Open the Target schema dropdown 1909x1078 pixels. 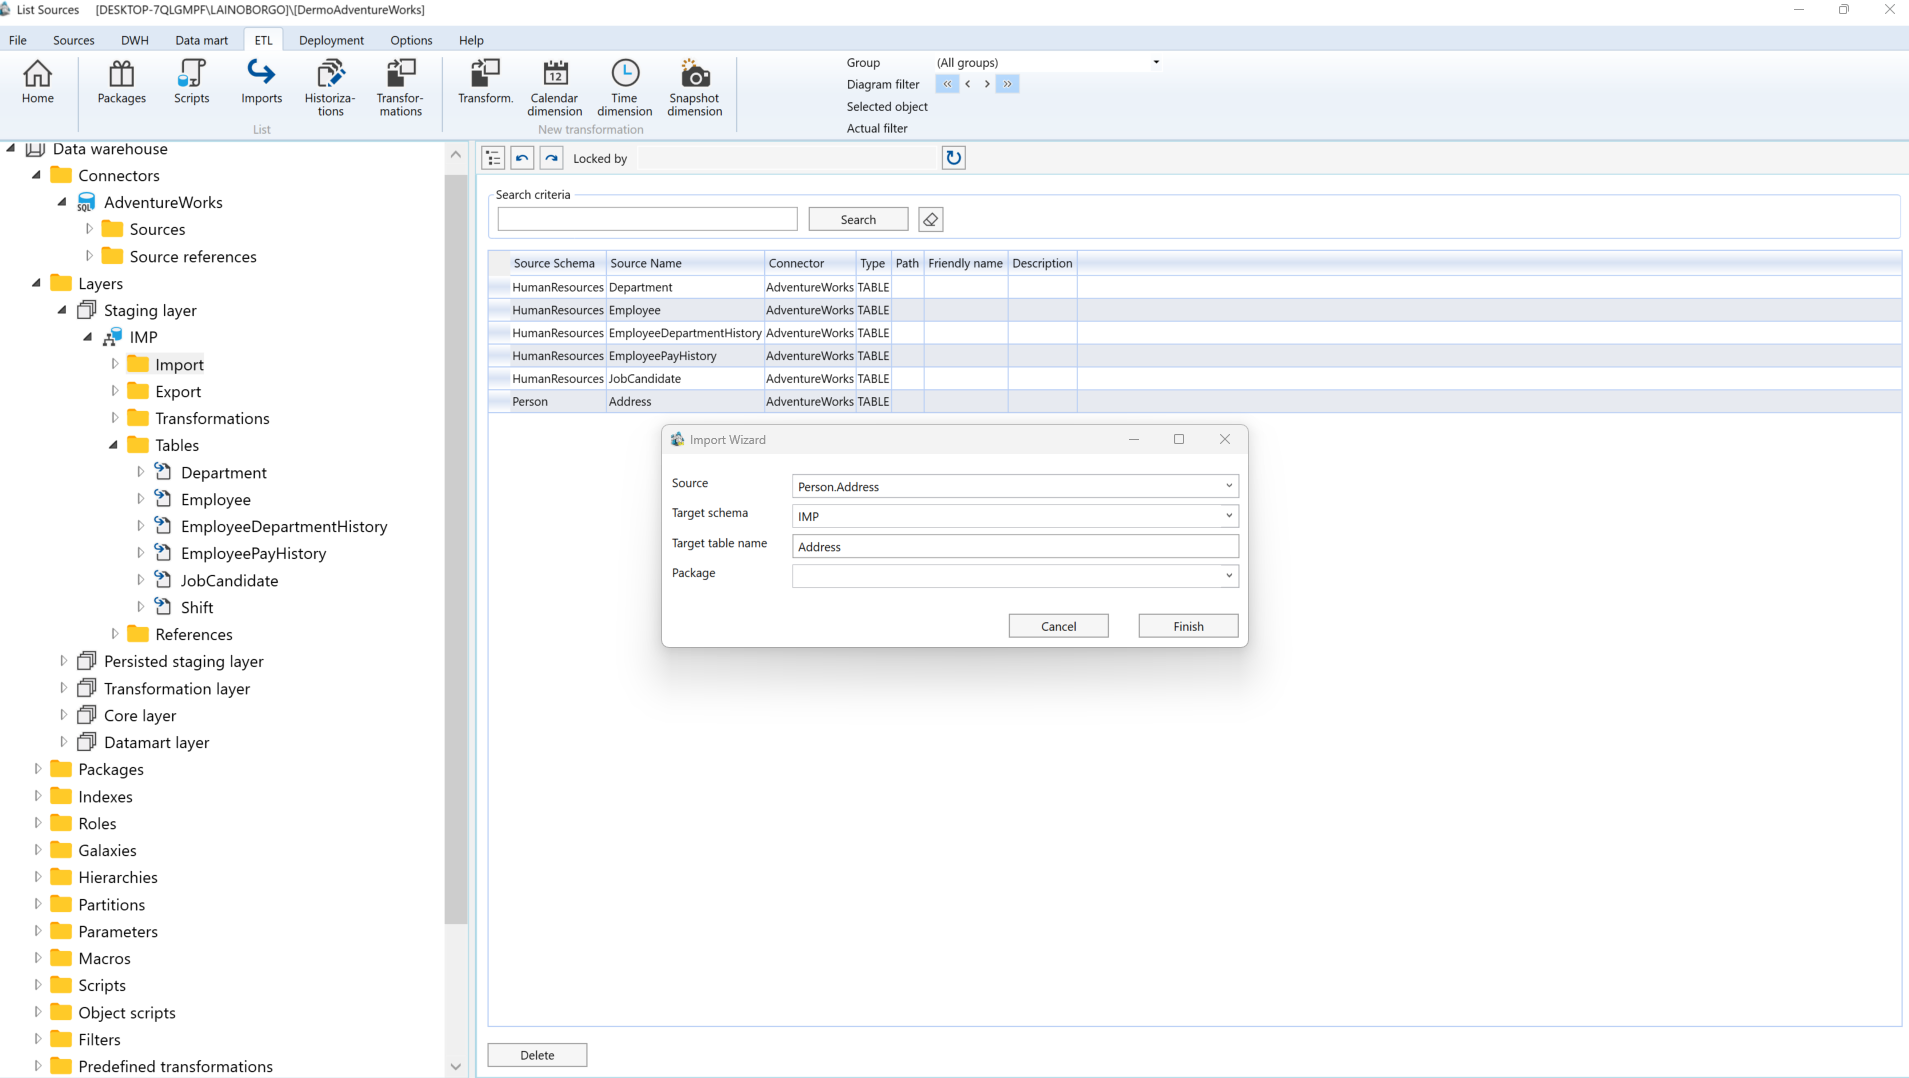[1228, 516]
